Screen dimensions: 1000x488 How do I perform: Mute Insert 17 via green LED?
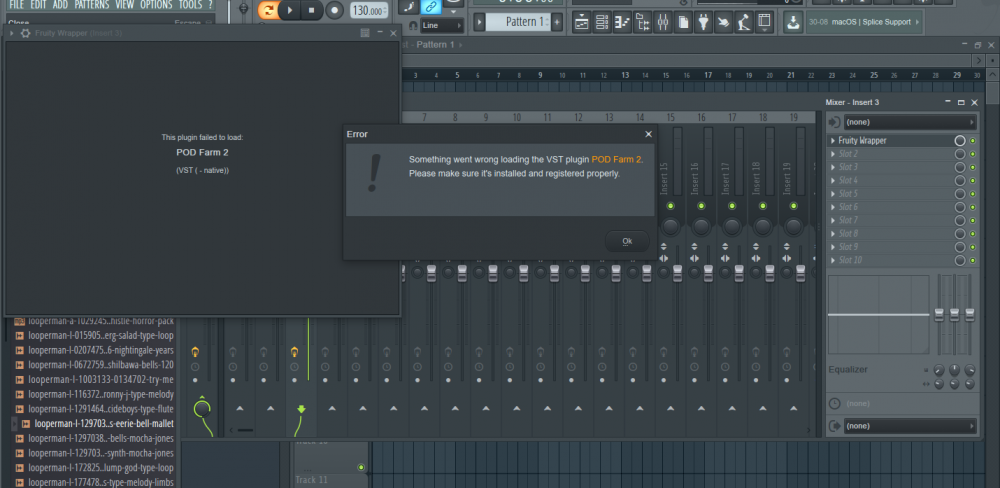point(732,206)
